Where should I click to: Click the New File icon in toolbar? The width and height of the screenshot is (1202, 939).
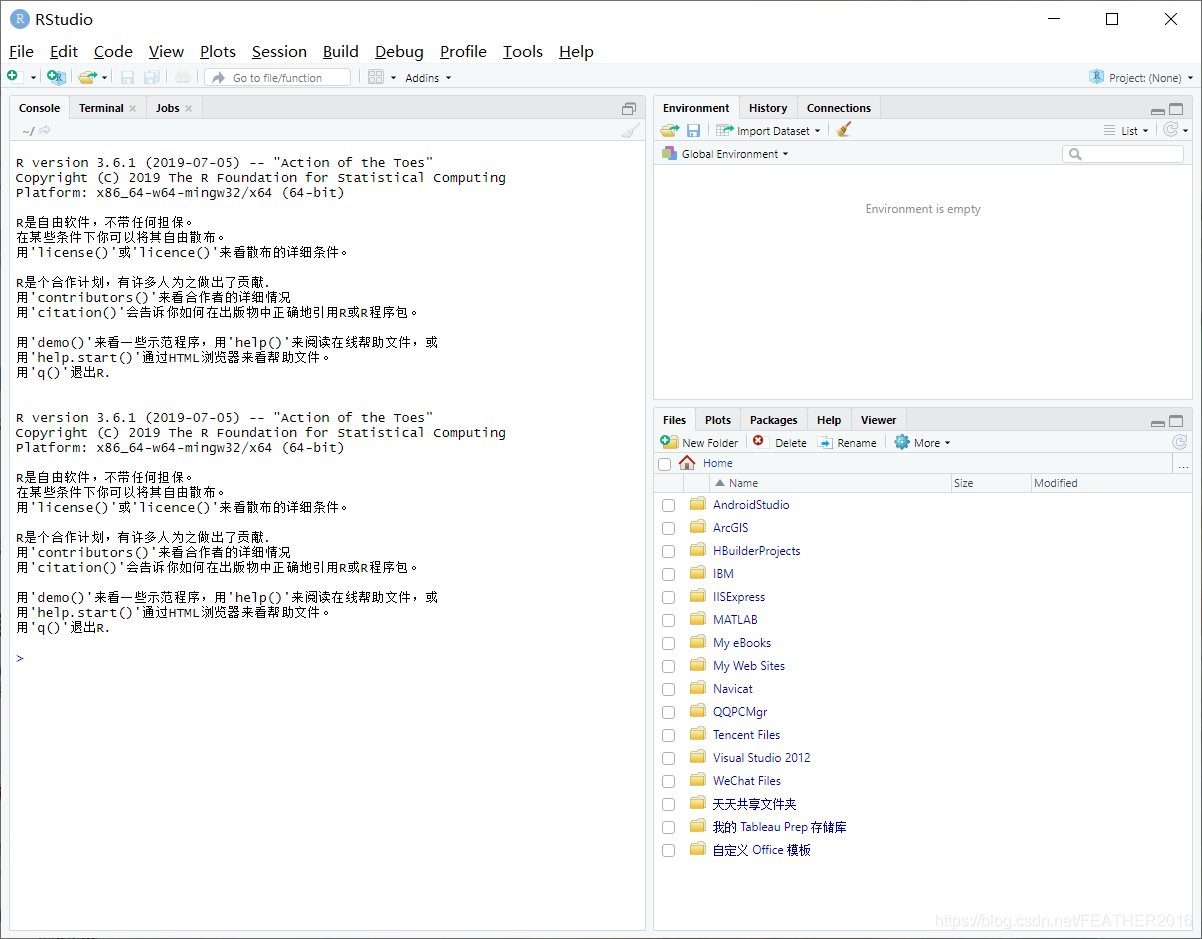tap(13, 77)
